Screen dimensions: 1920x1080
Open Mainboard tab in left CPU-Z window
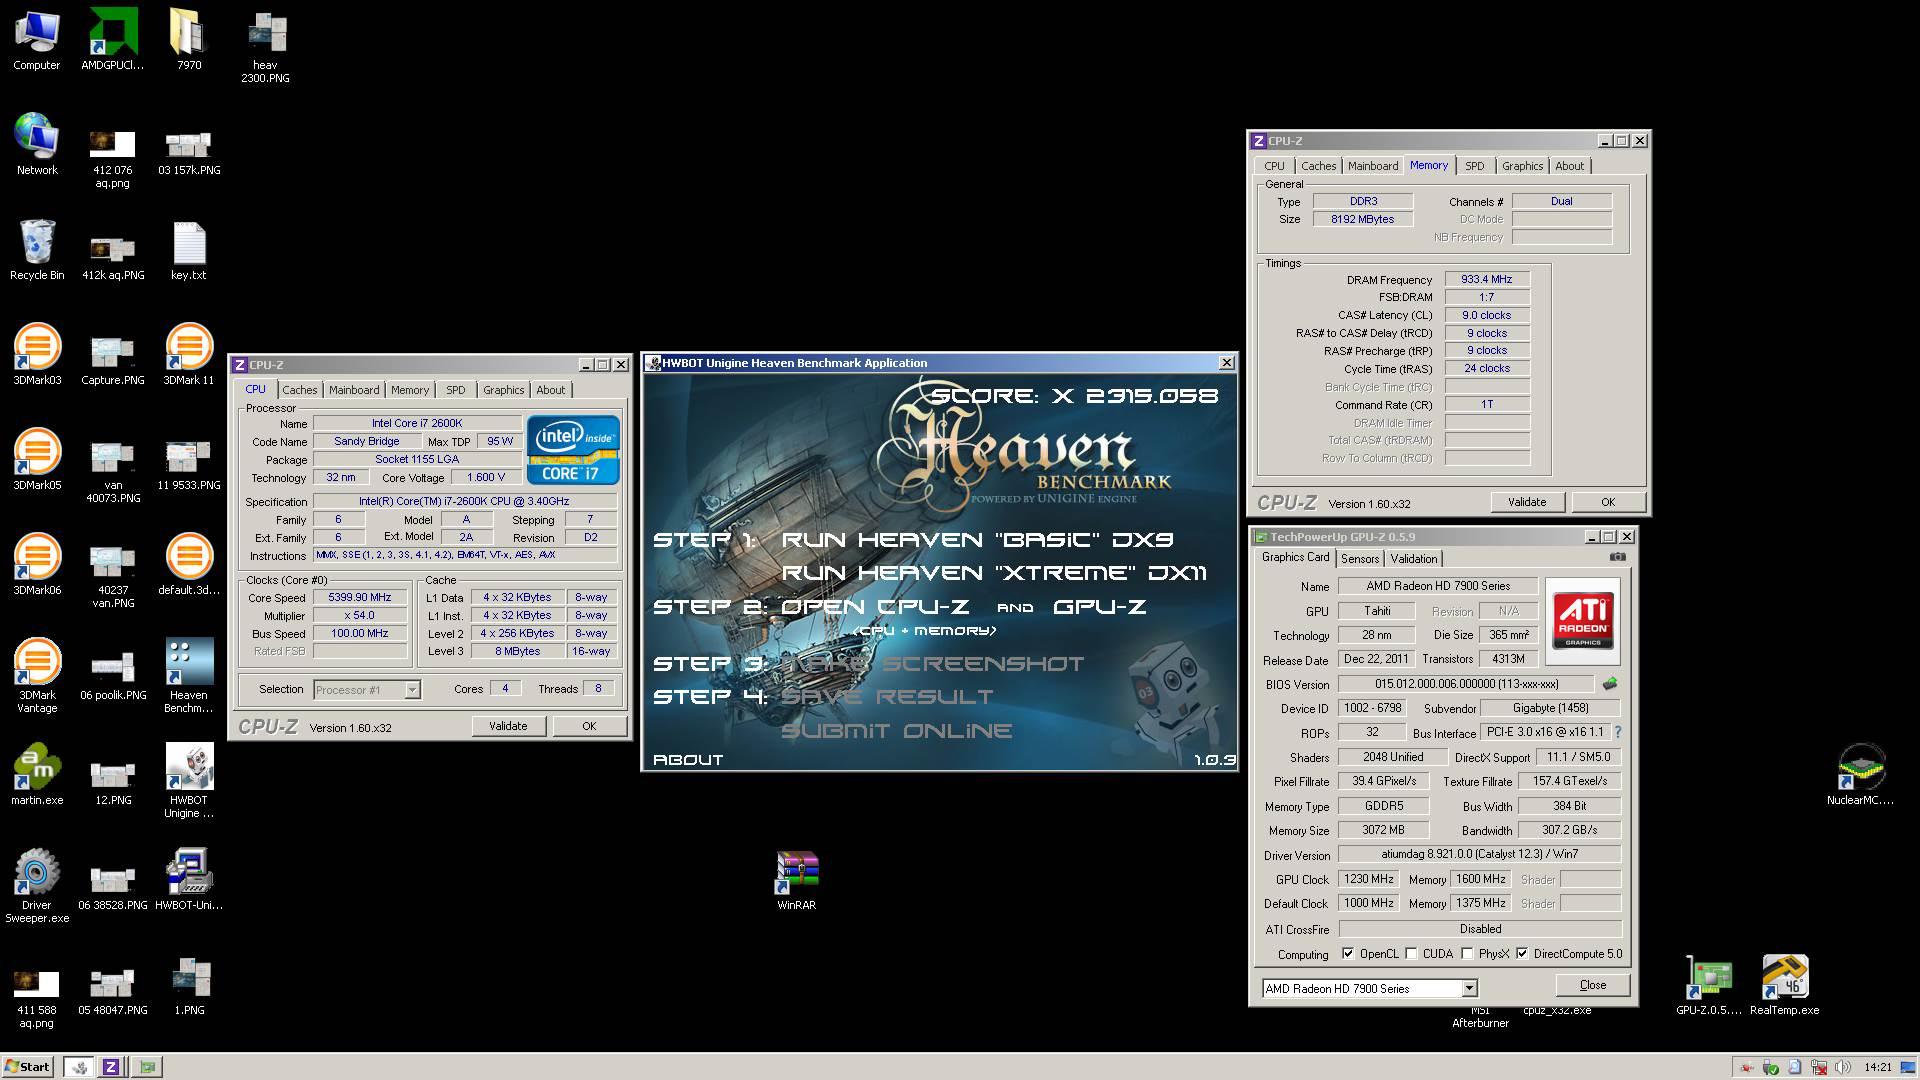coord(354,390)
